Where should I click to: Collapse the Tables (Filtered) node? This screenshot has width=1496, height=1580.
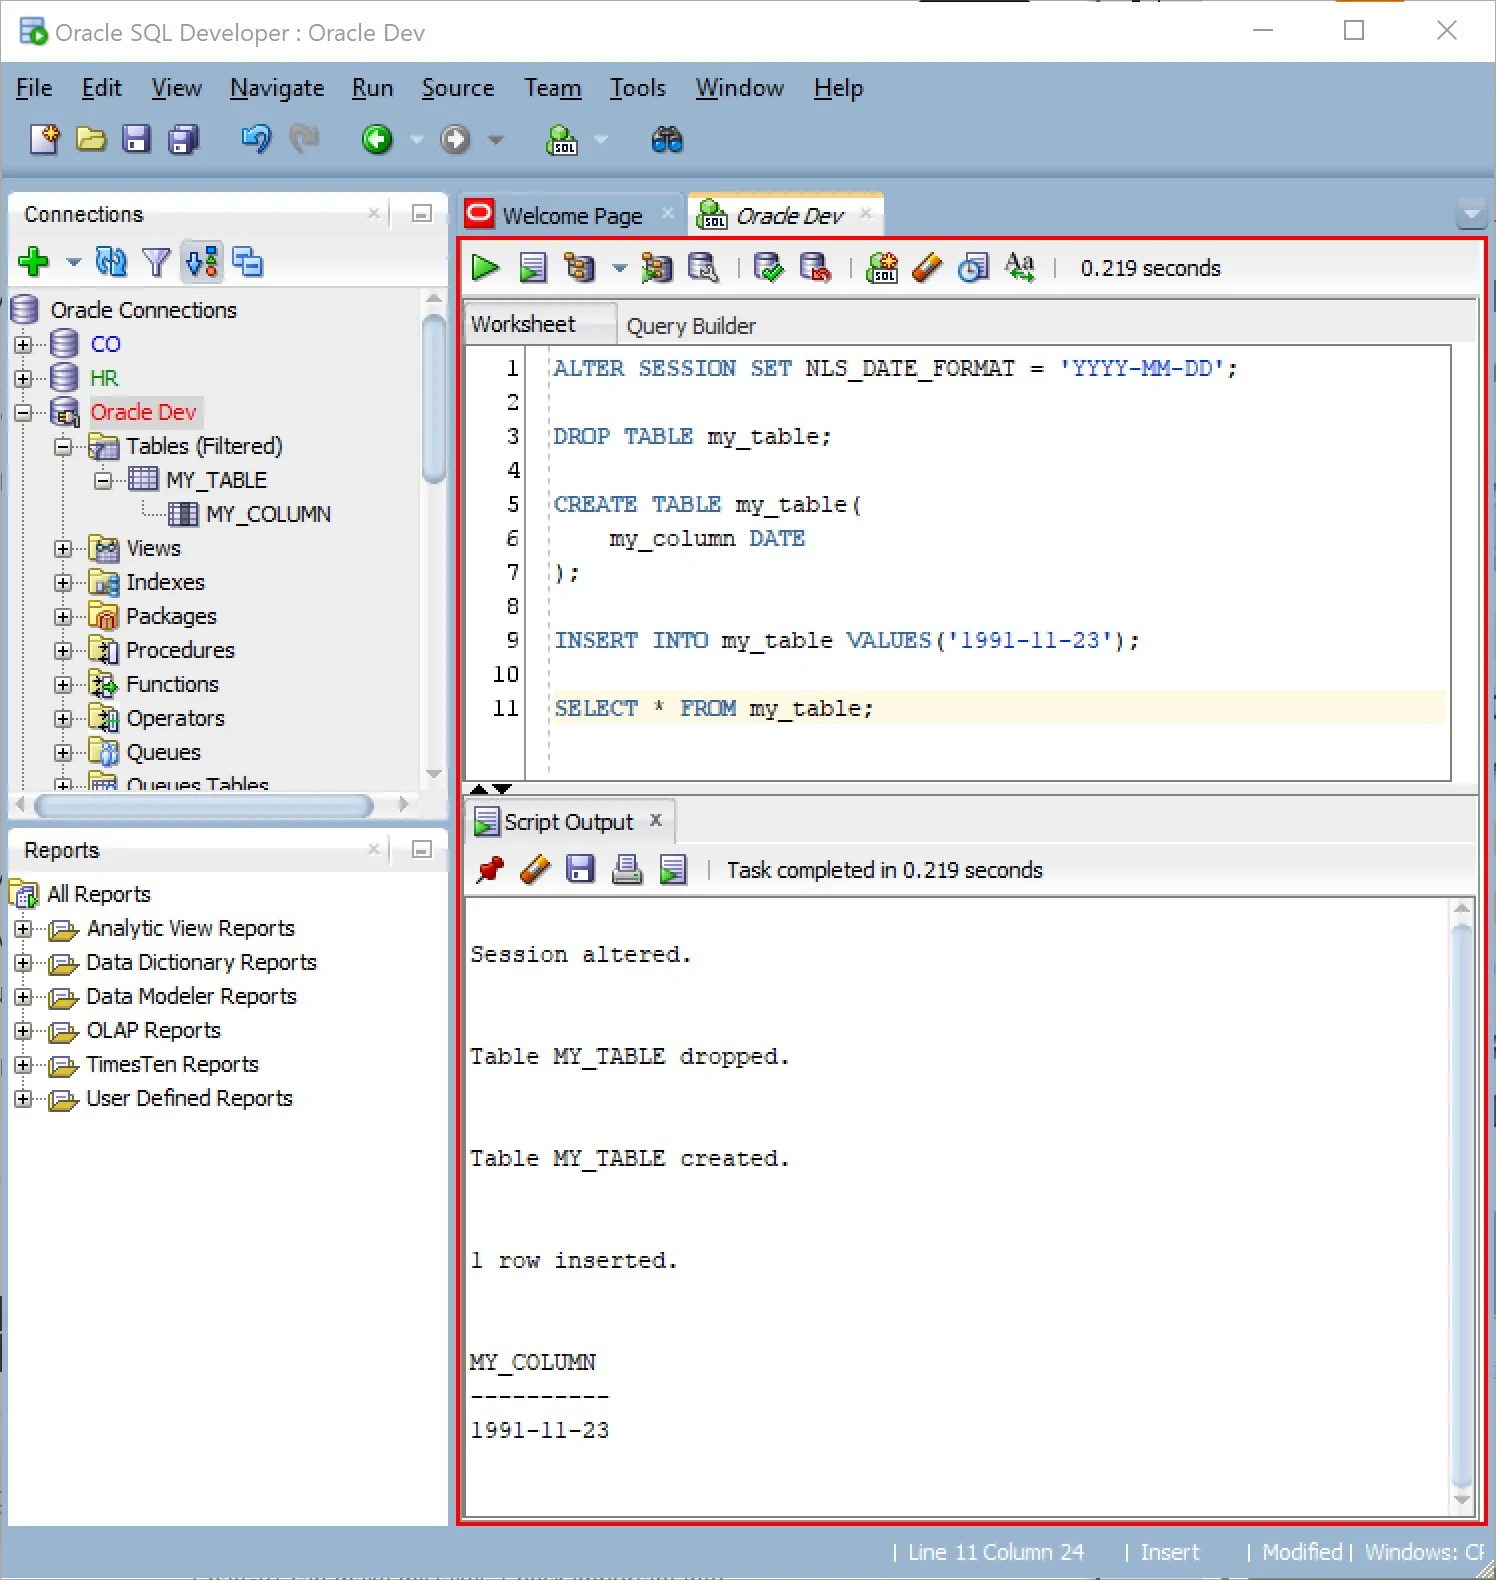point(63,446)
